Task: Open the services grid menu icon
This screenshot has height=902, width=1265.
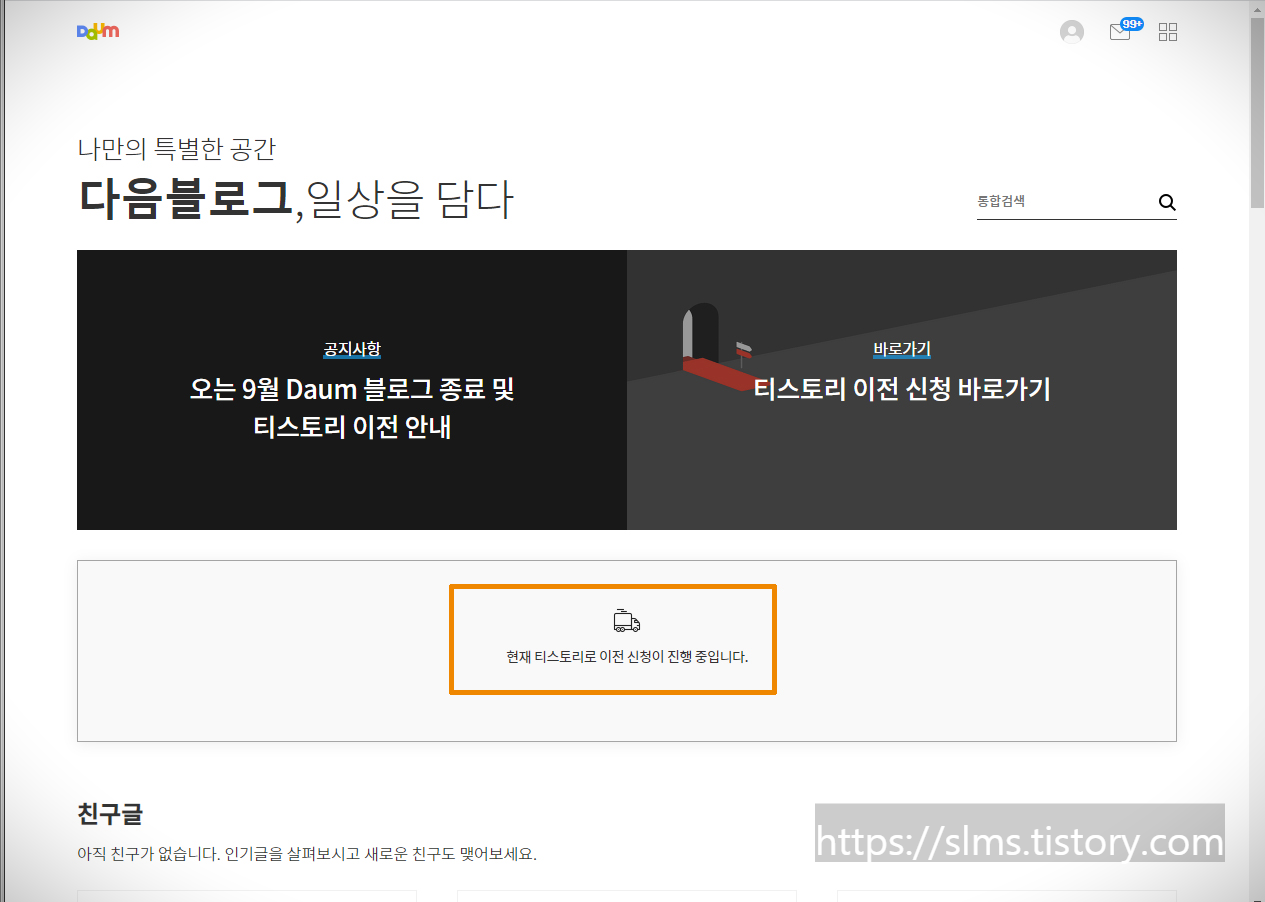Action: tap(1168, 32)
